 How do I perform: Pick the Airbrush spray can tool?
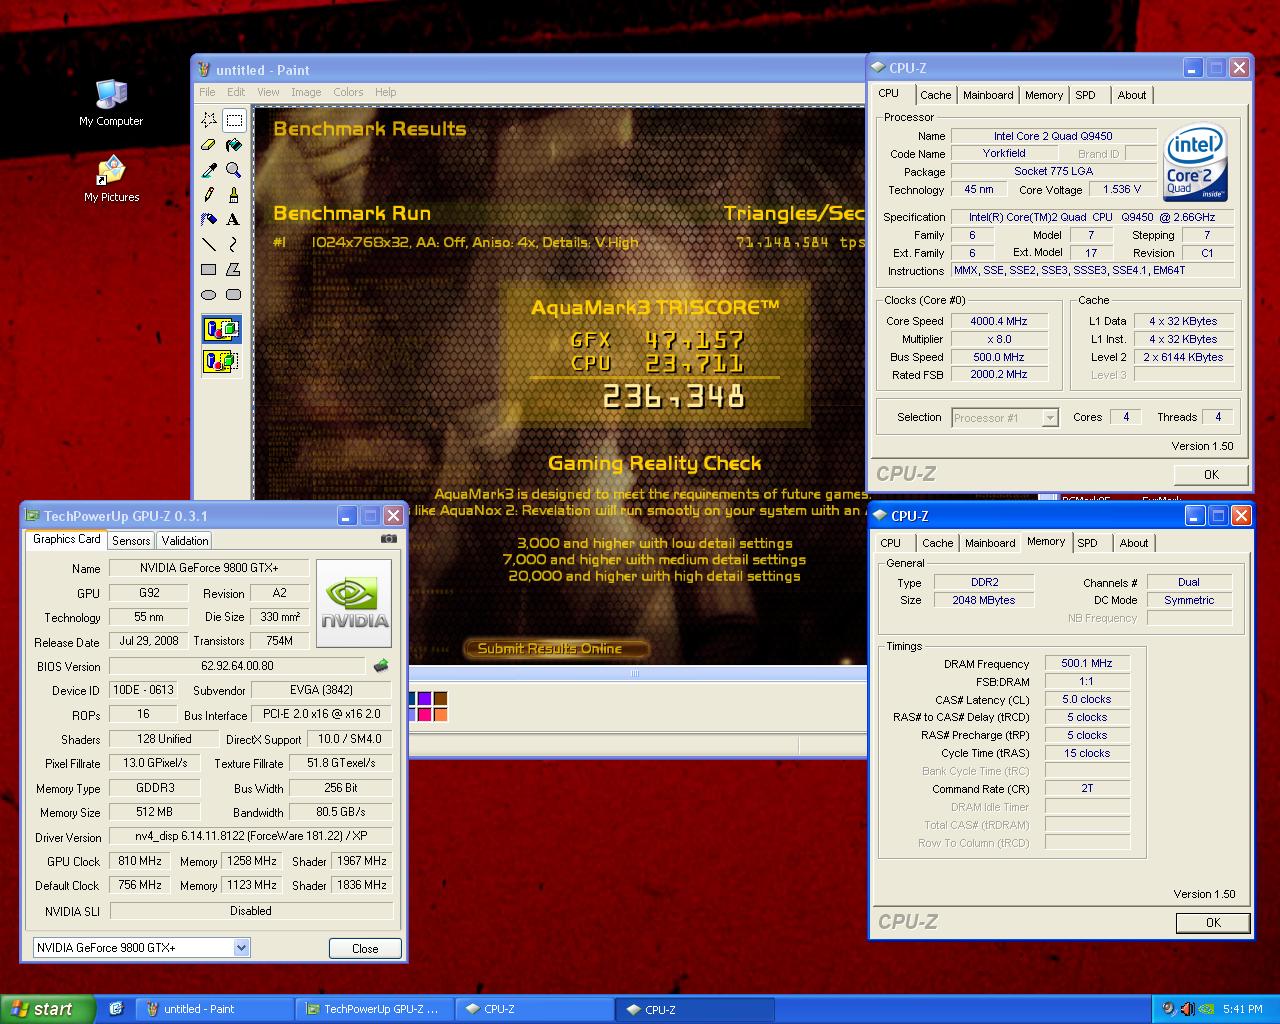click(209, 219)
